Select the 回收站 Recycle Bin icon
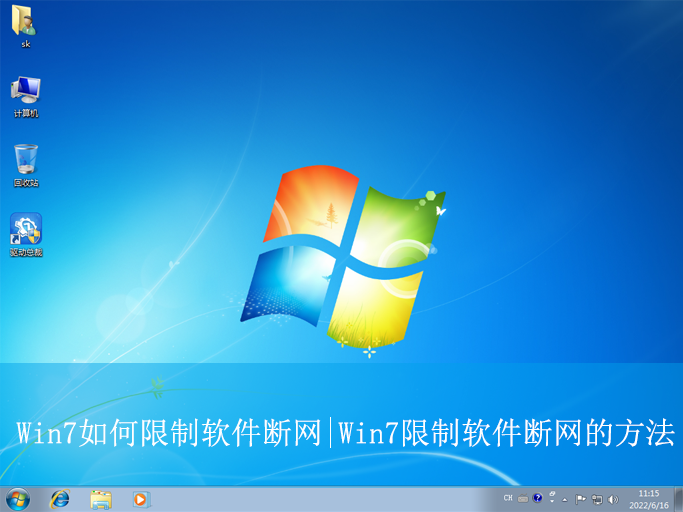This screenshot has width=683, height=512. (25, 161)
